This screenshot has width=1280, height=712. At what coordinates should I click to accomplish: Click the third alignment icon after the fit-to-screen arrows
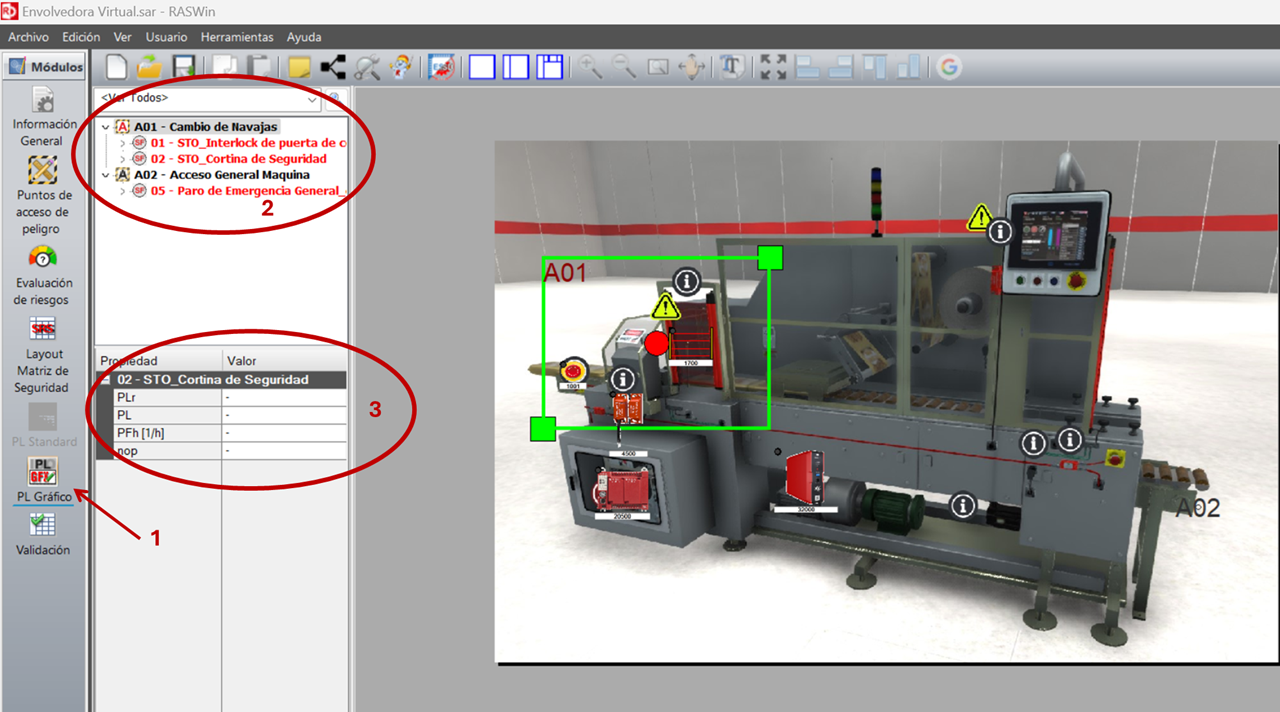(875, 67)
